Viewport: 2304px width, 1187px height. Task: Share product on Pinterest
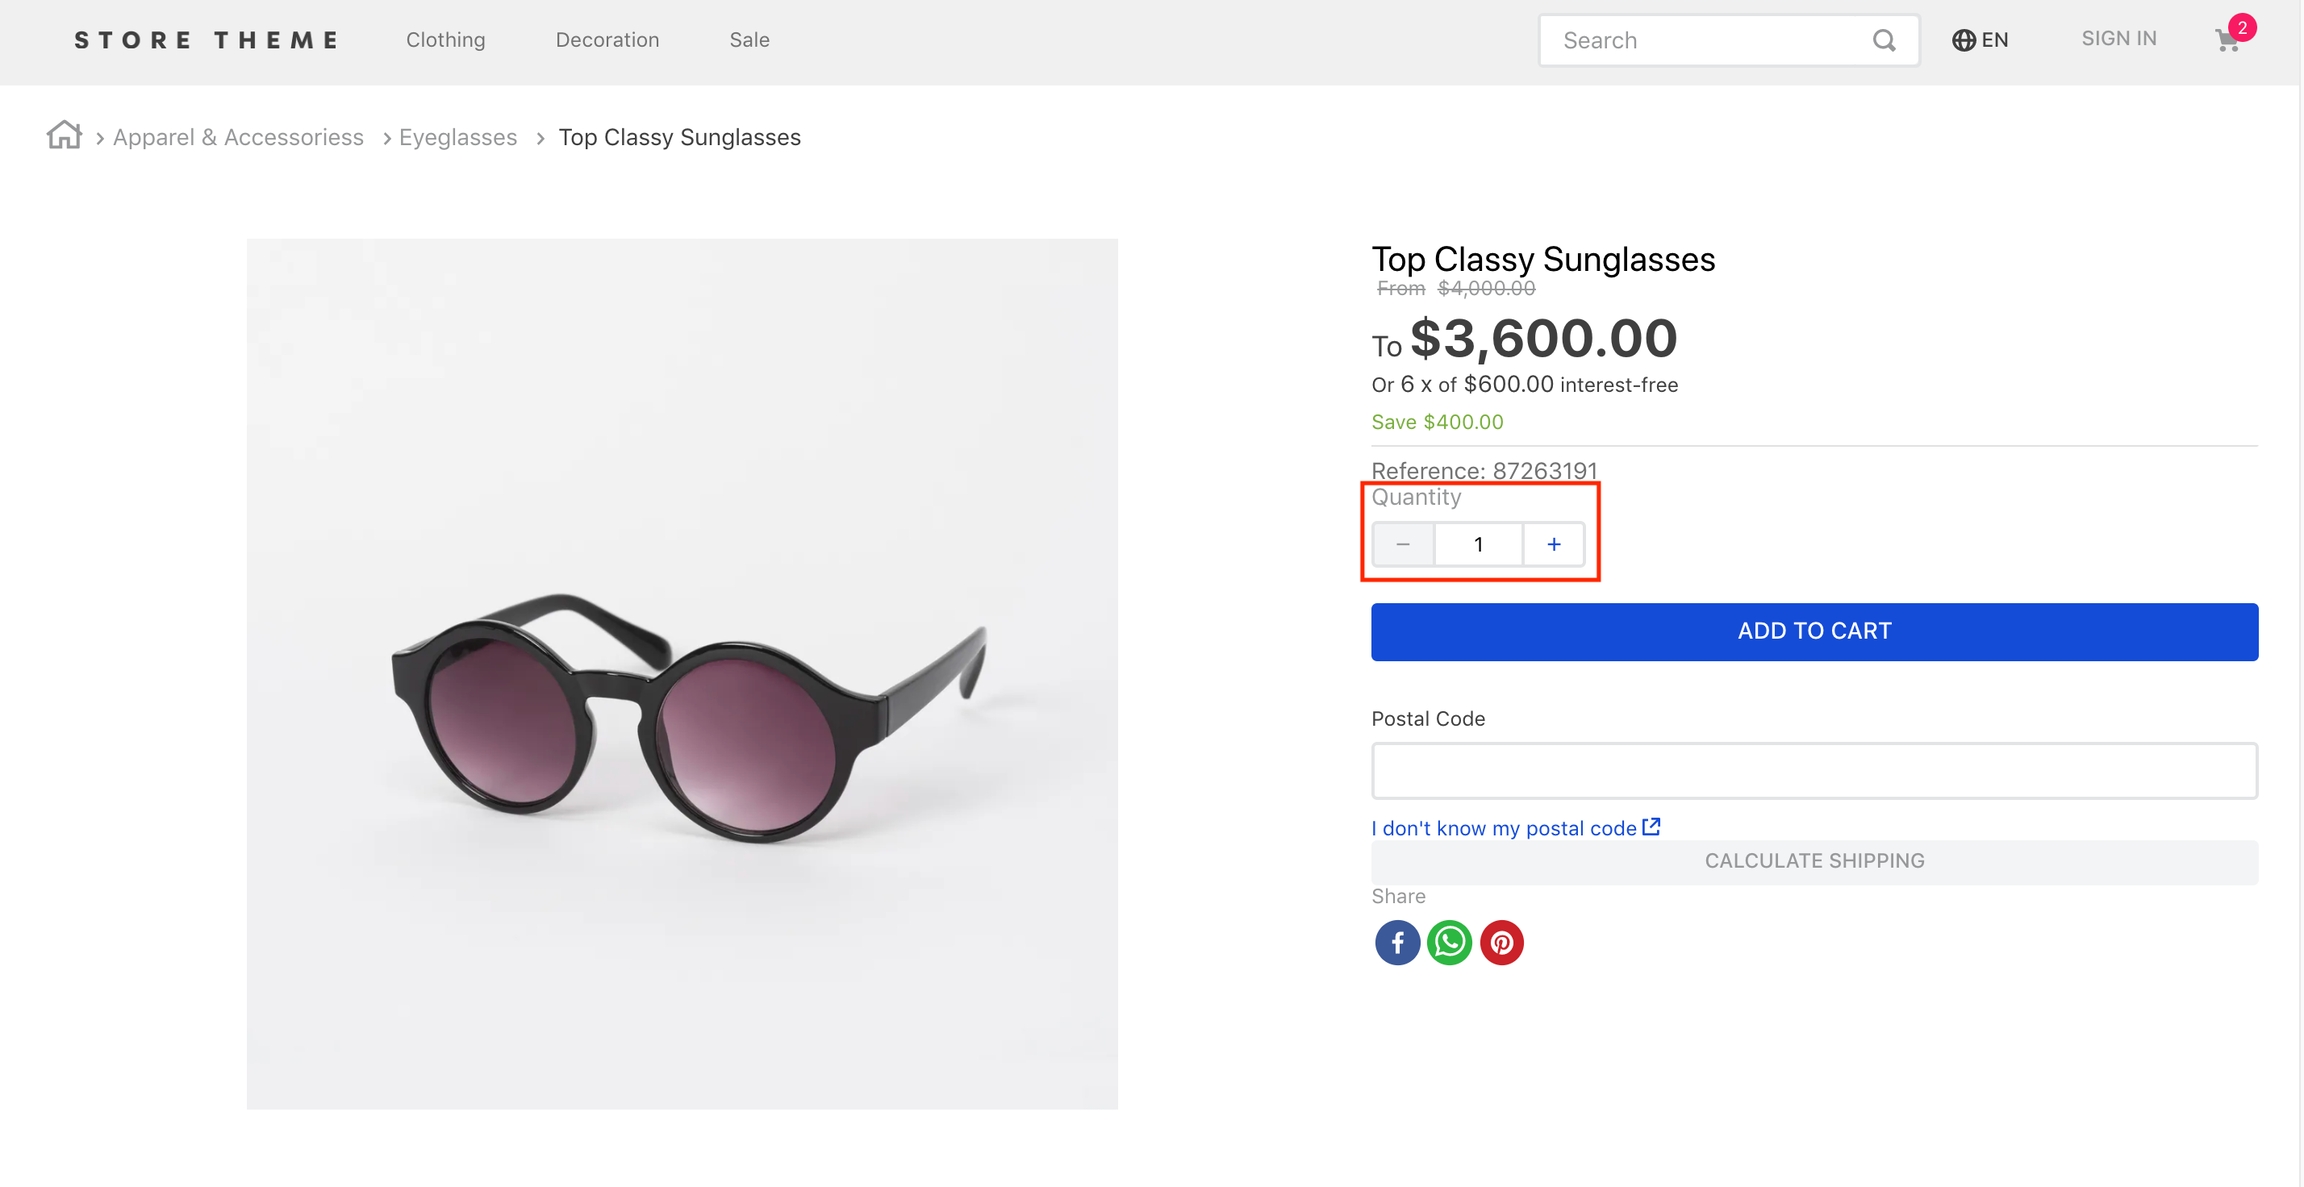pyautogui.click(x=1501, y=943)
